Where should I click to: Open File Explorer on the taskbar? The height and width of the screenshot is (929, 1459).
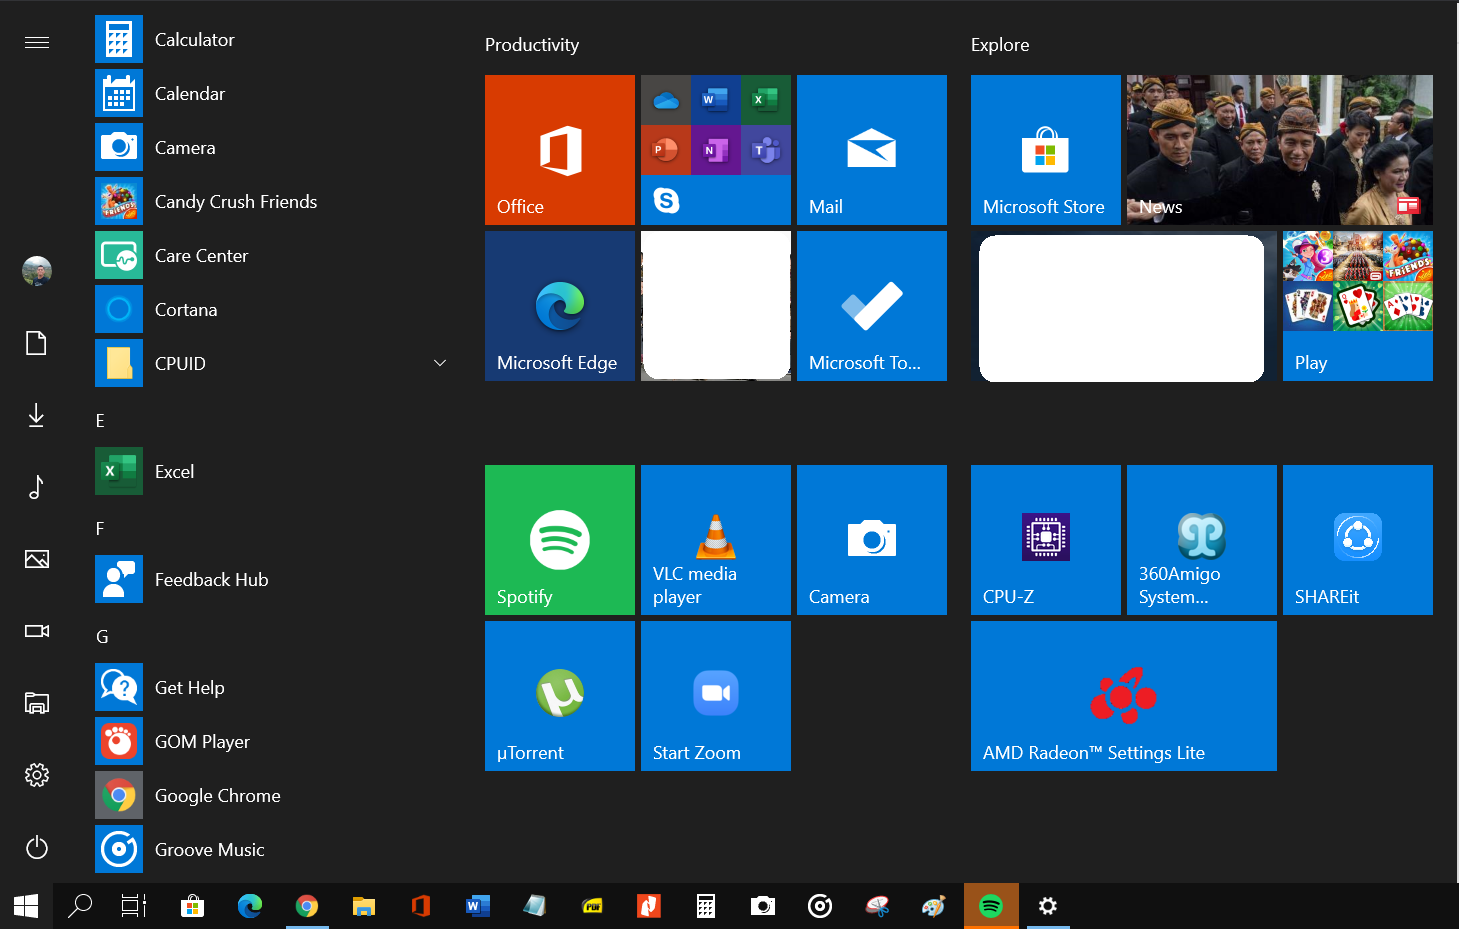(x=364, y=906)
